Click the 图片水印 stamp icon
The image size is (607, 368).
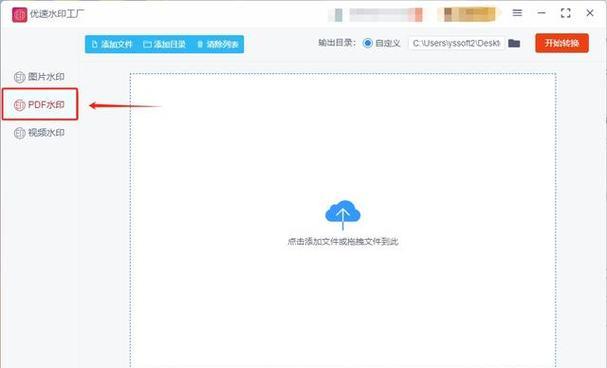pyautogui.click(x=19, y=77)
